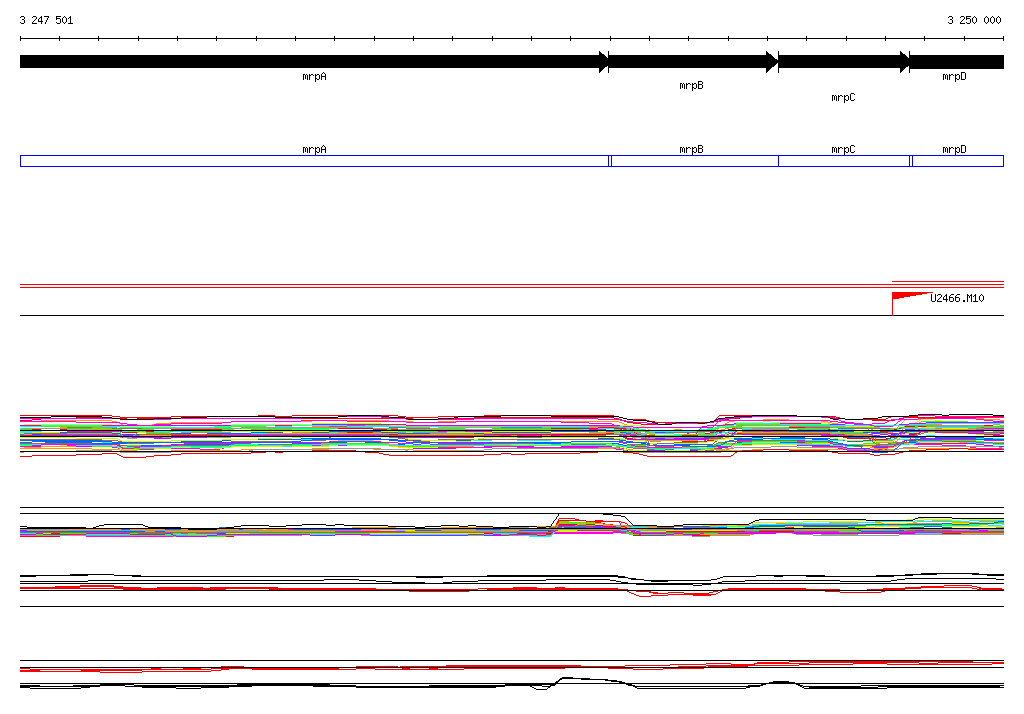Select the blue mrpB outlined box

[695, 161]
